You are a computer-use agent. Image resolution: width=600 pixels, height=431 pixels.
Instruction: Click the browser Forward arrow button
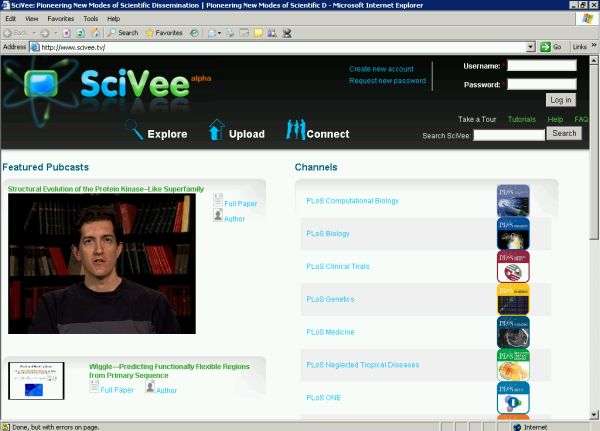45,33
